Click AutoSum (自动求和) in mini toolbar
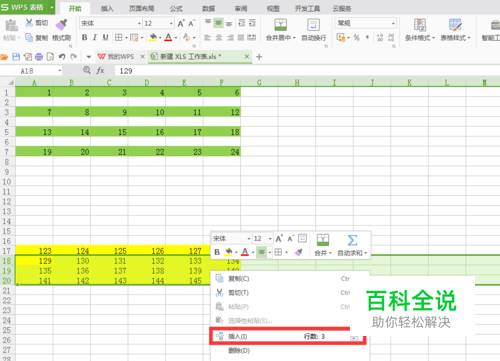The image size is (500, 361). point(352,246)
